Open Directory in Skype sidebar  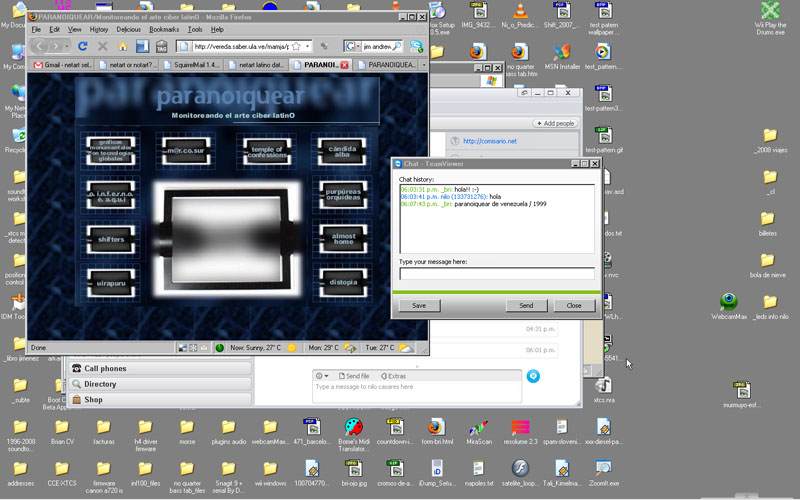(x=160, y=384)
